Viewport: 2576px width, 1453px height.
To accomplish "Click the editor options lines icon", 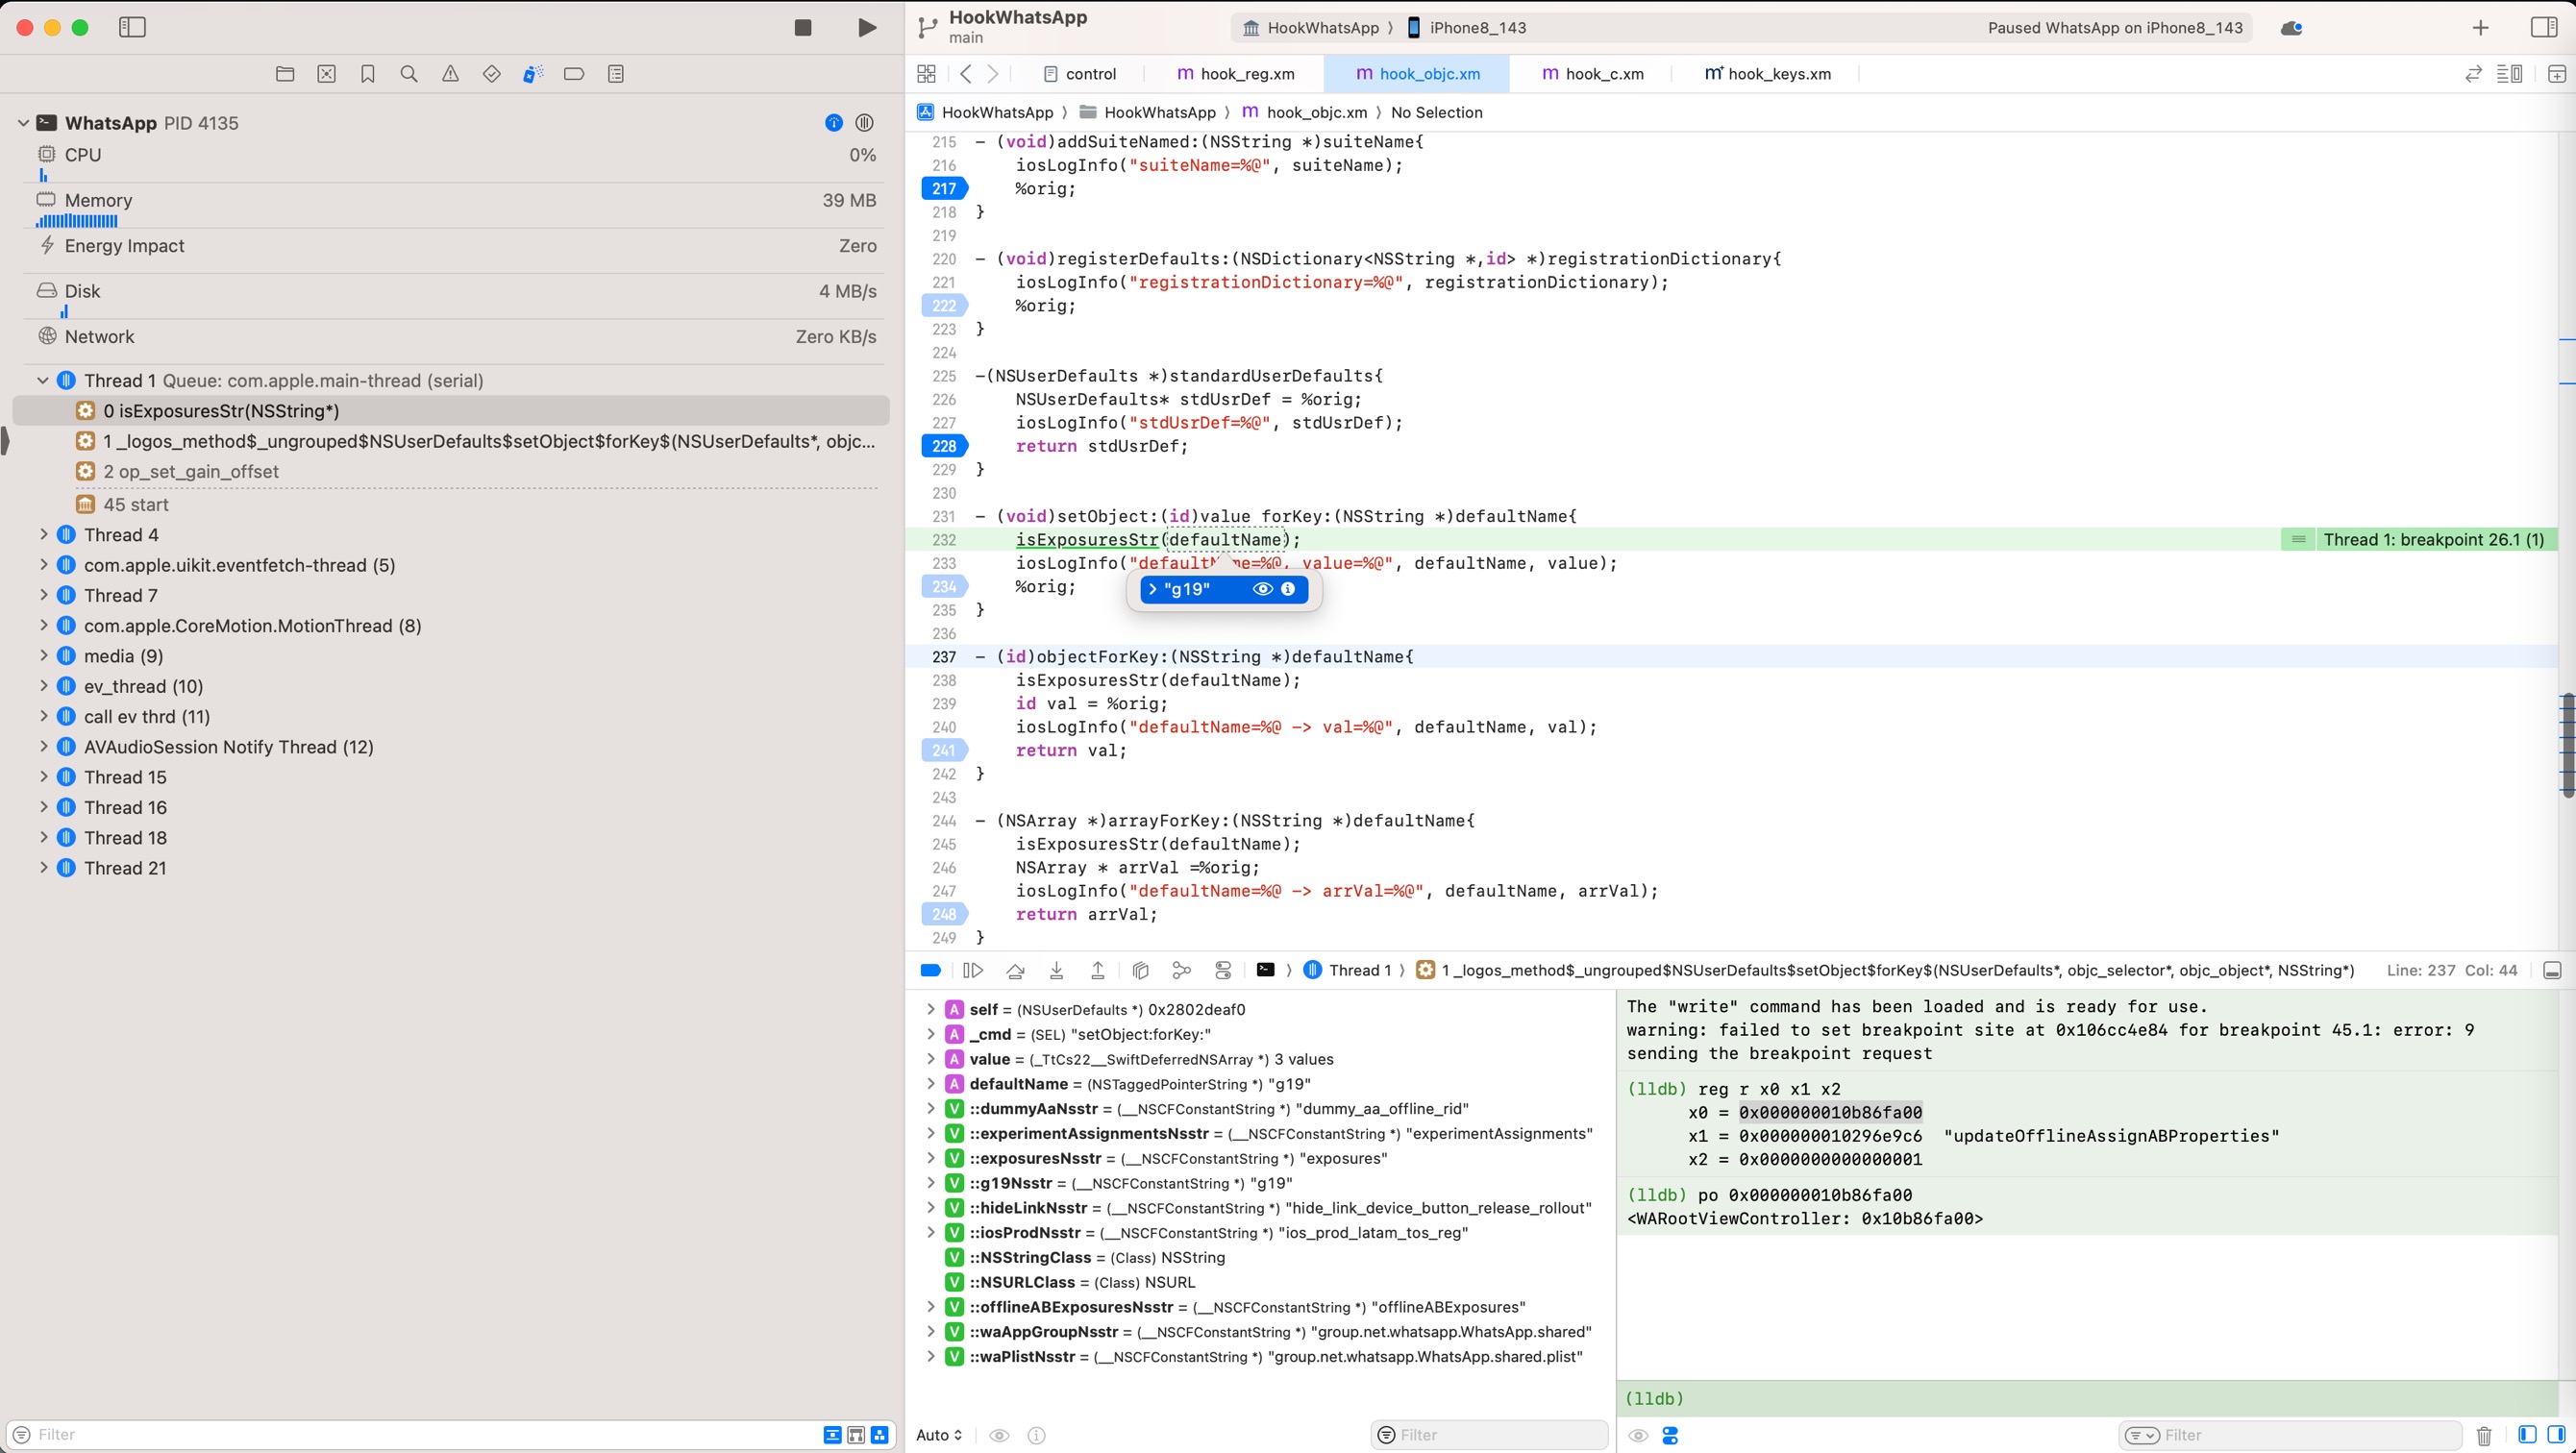I will [2509, 74].
